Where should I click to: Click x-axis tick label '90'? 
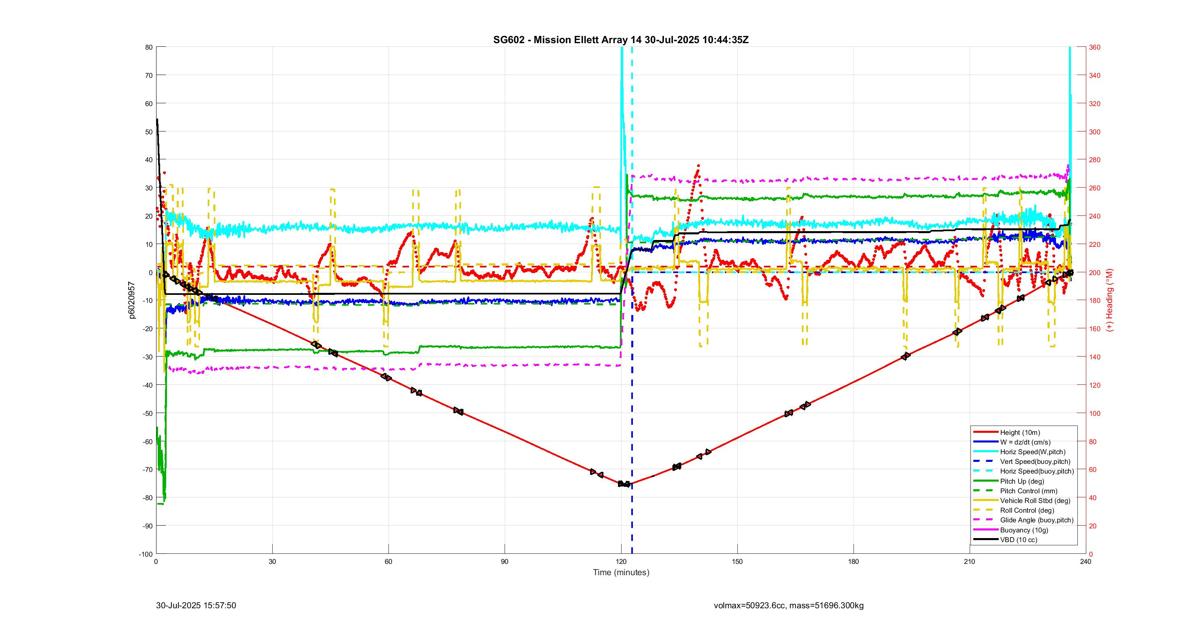(504, 562)
